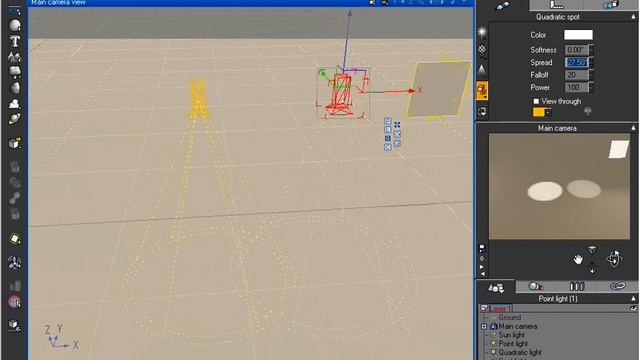Select Sun light in the layer tree
This screenshot has width=640, height=360.
pos(511,335)
